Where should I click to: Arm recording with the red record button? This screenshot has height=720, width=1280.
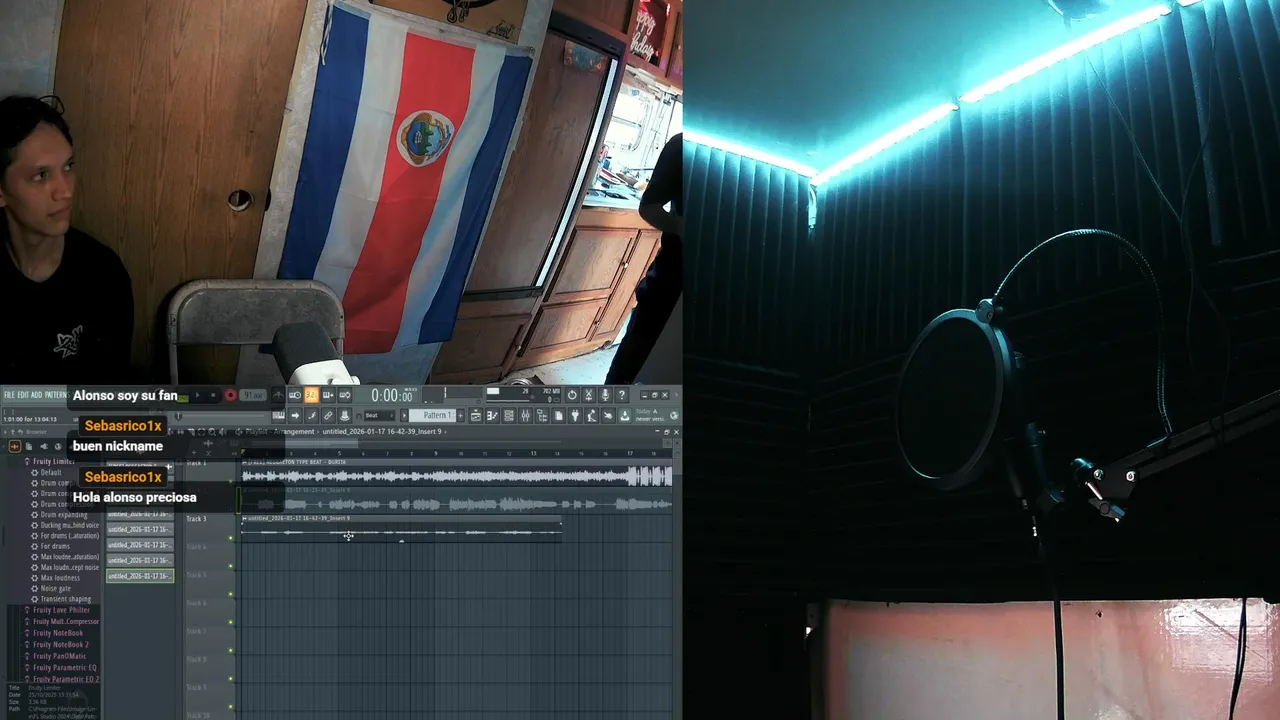point(231,395)
